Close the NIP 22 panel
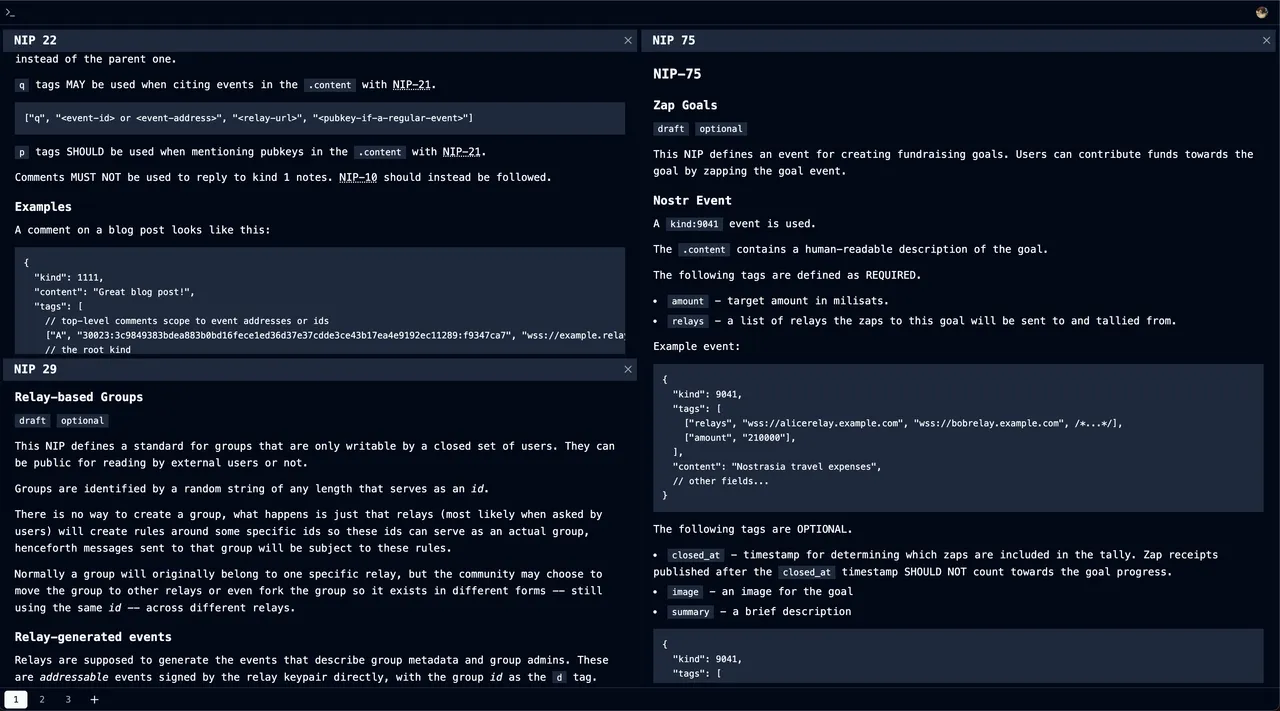Image resolution: width=1280 pixels, height=711 pixels. coord(628,40)
